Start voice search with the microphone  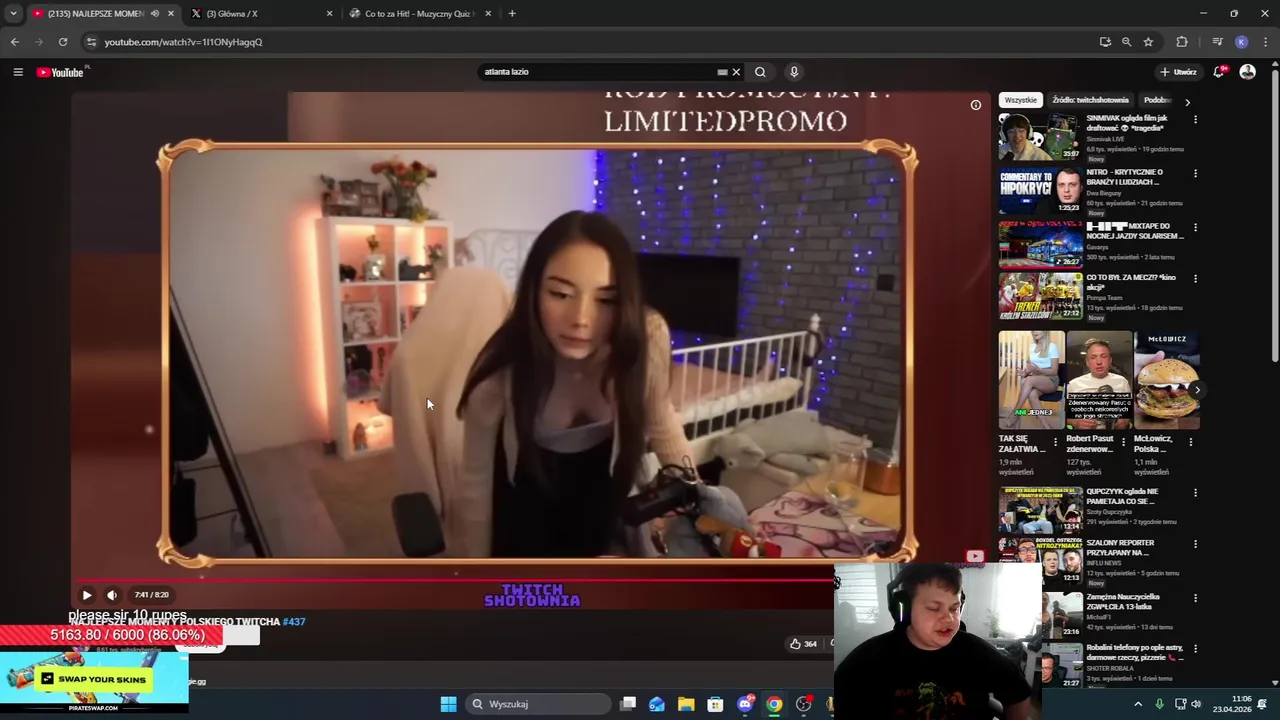pos(794,72)
